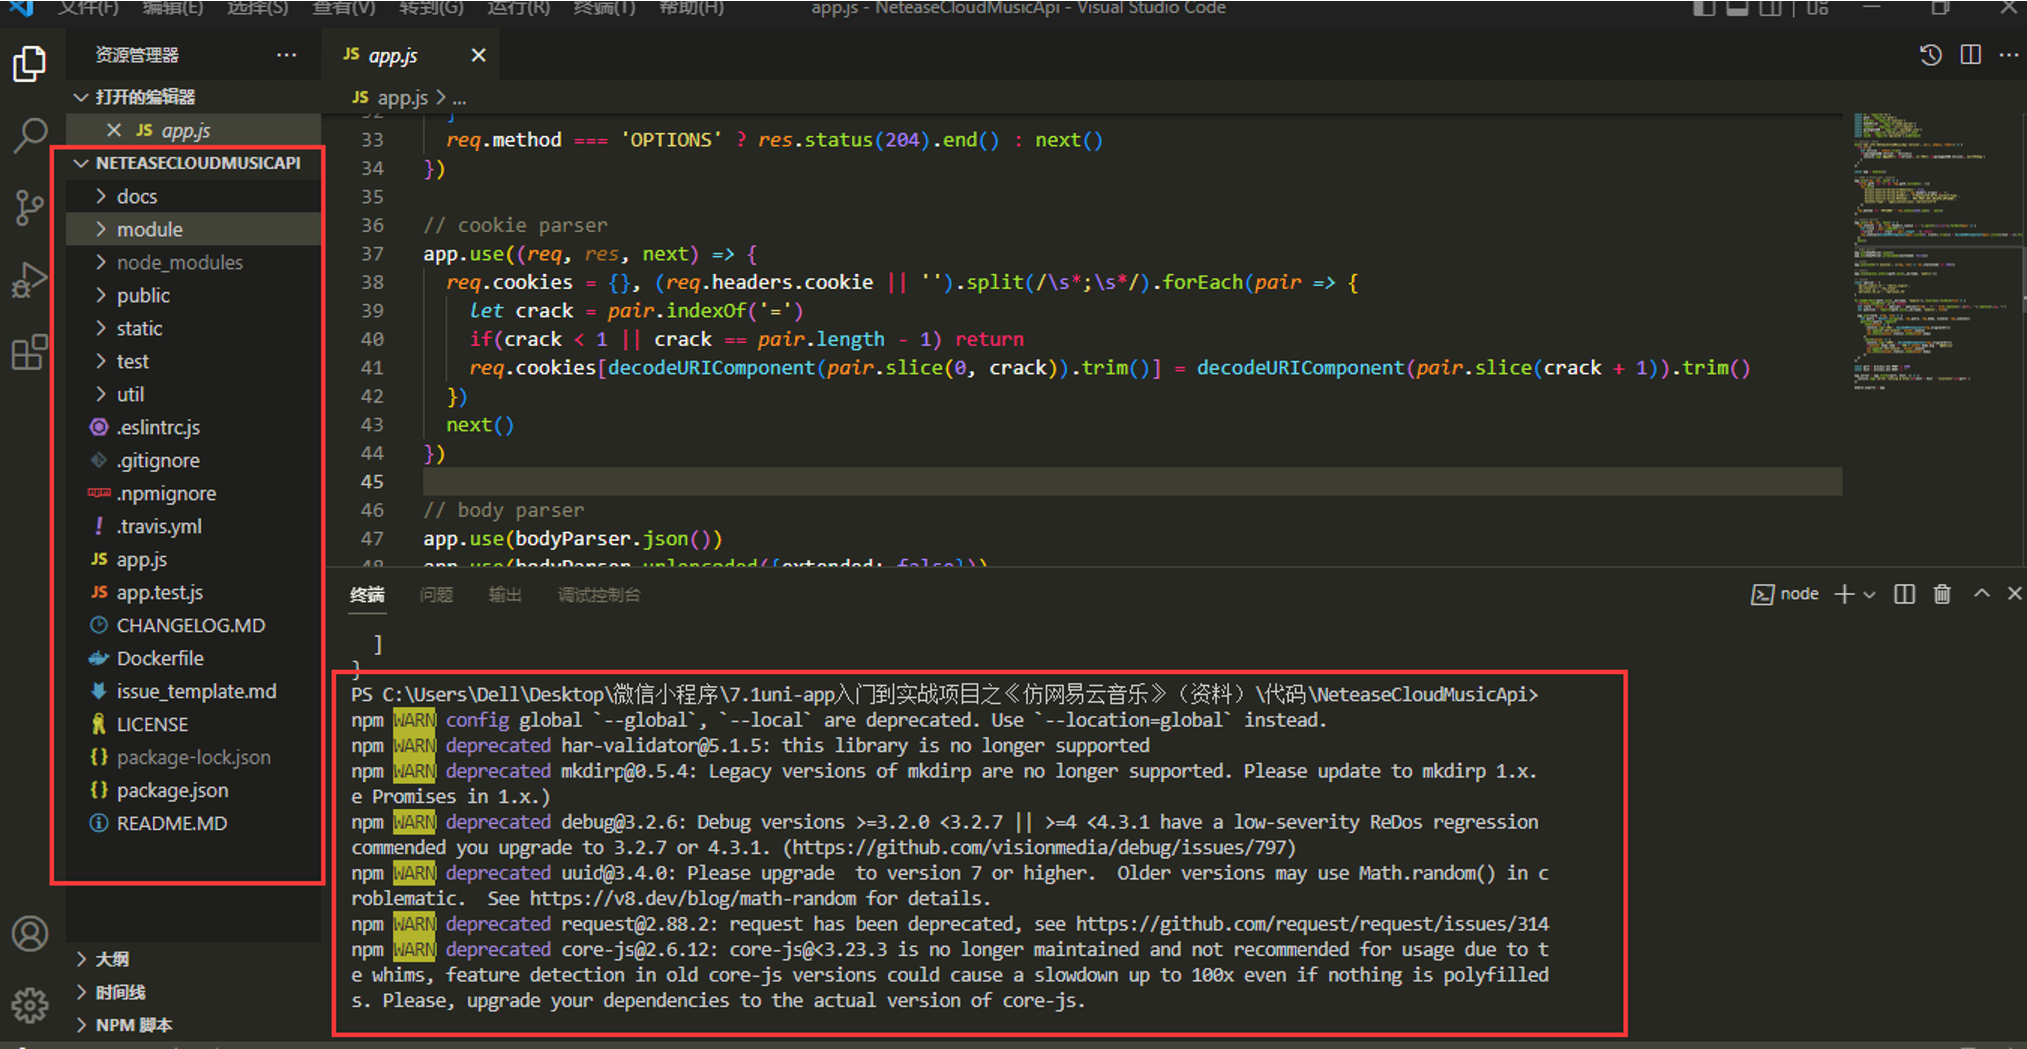Image resolution: width=2027 pixels, height=1049 pixels.
Task: Expand the util folder
Action: [195, 394]
